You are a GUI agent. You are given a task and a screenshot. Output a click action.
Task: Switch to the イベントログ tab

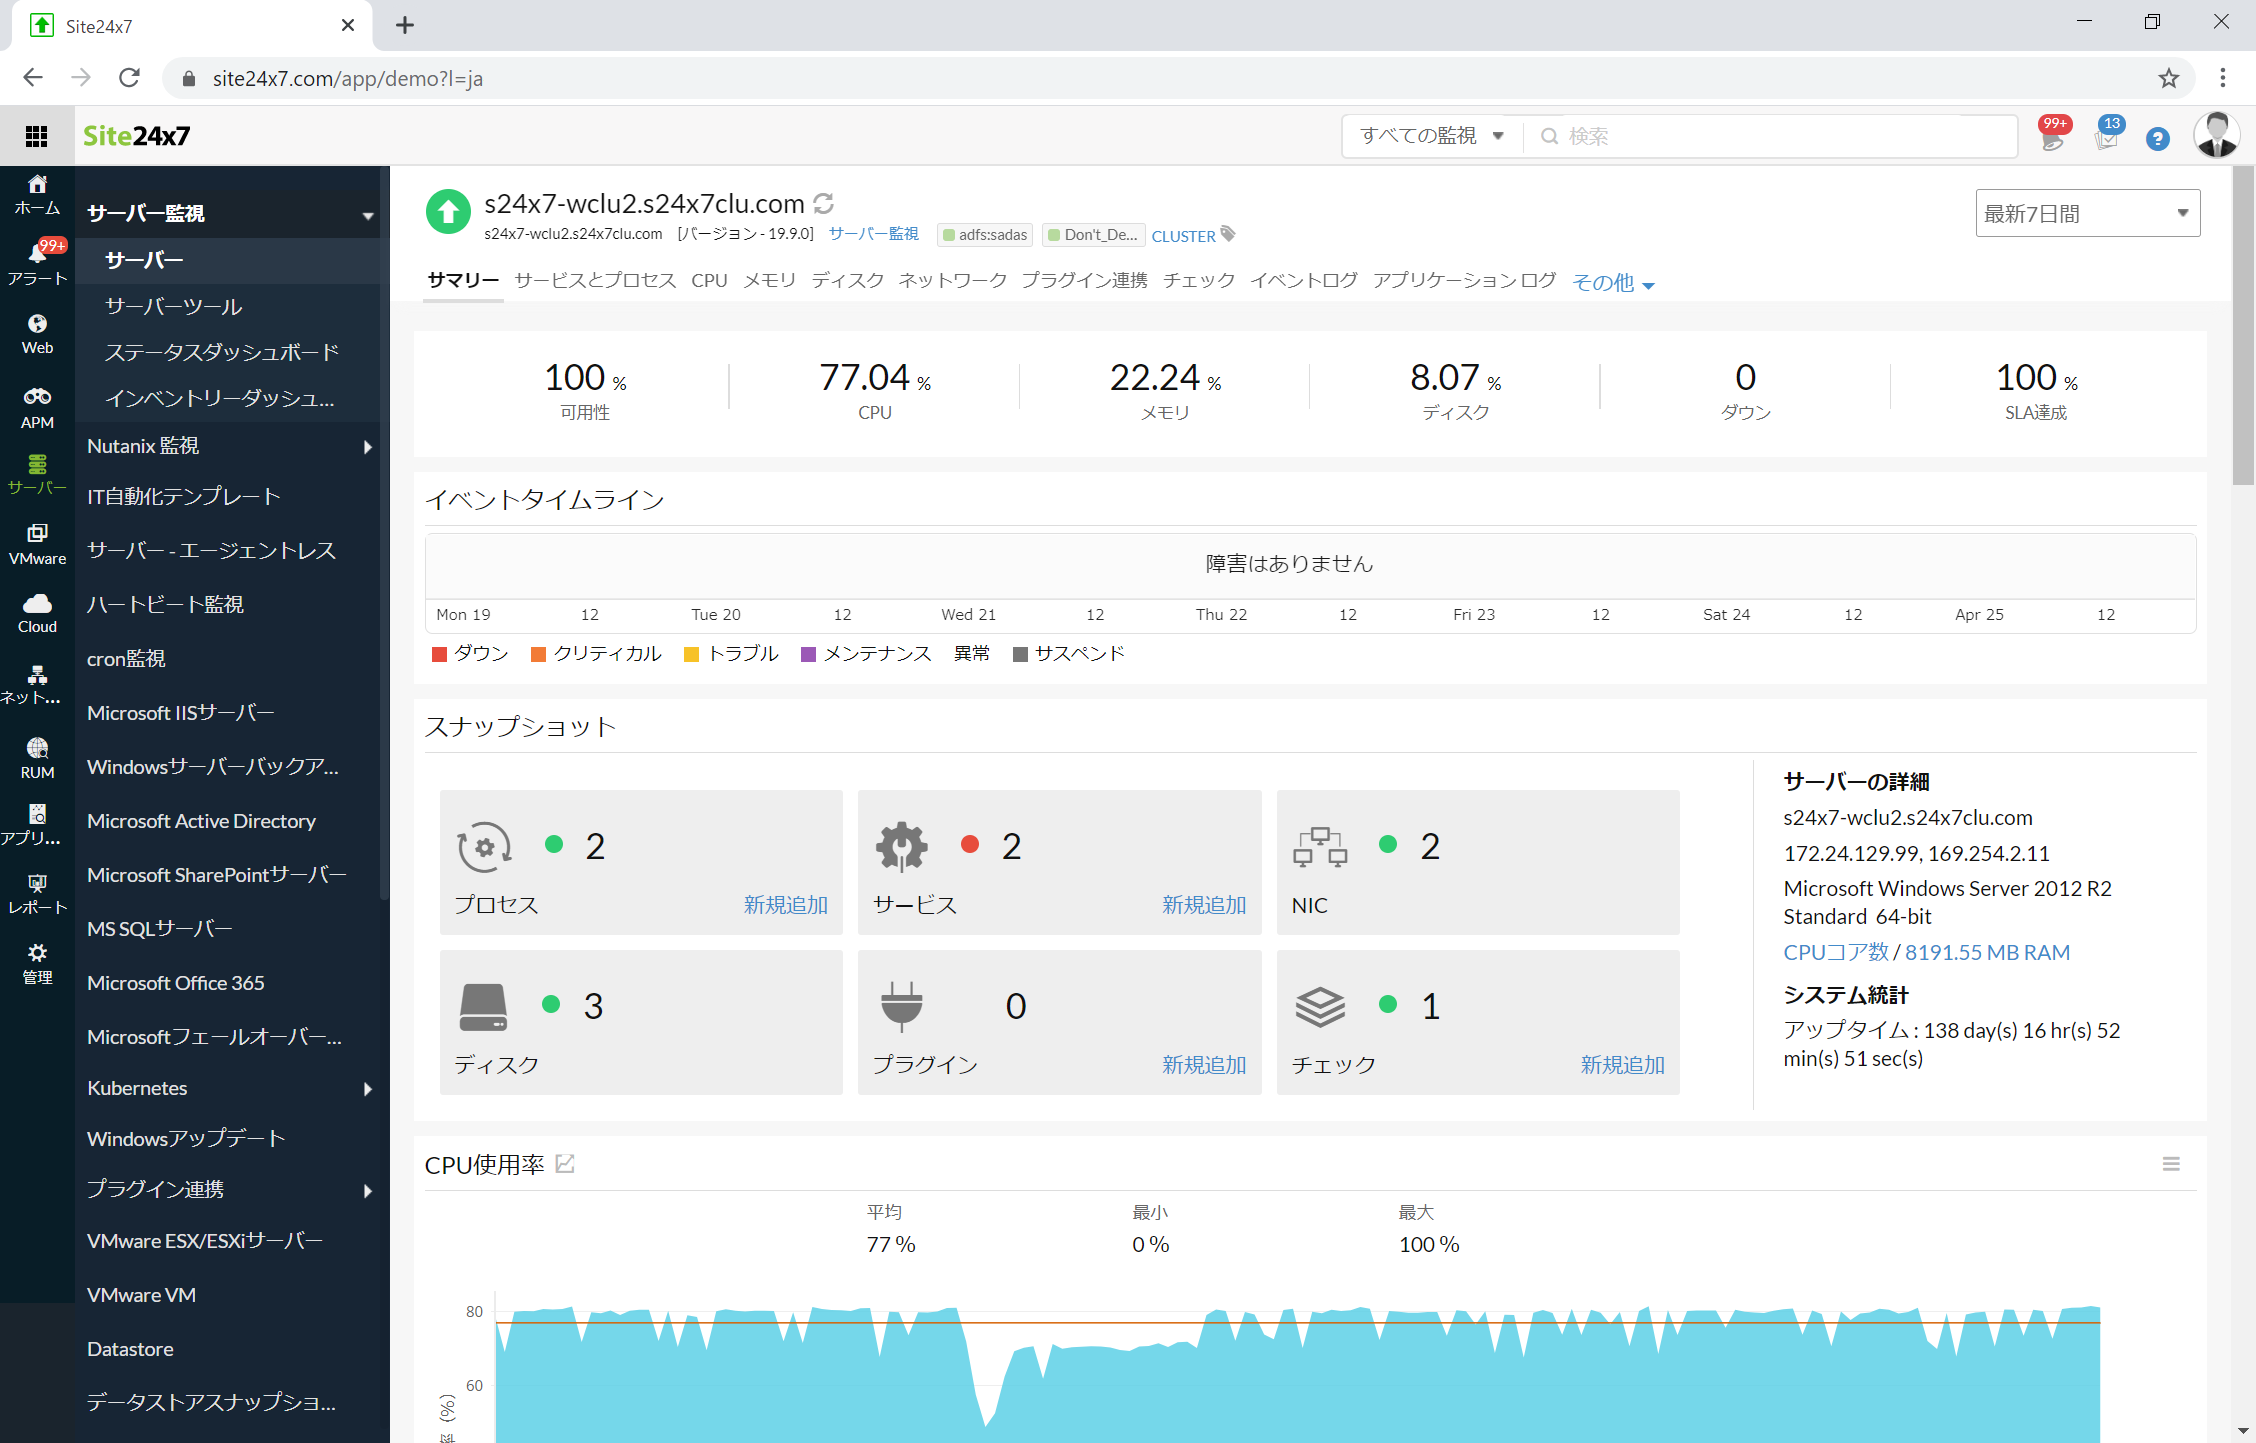tap(1303, 281)
